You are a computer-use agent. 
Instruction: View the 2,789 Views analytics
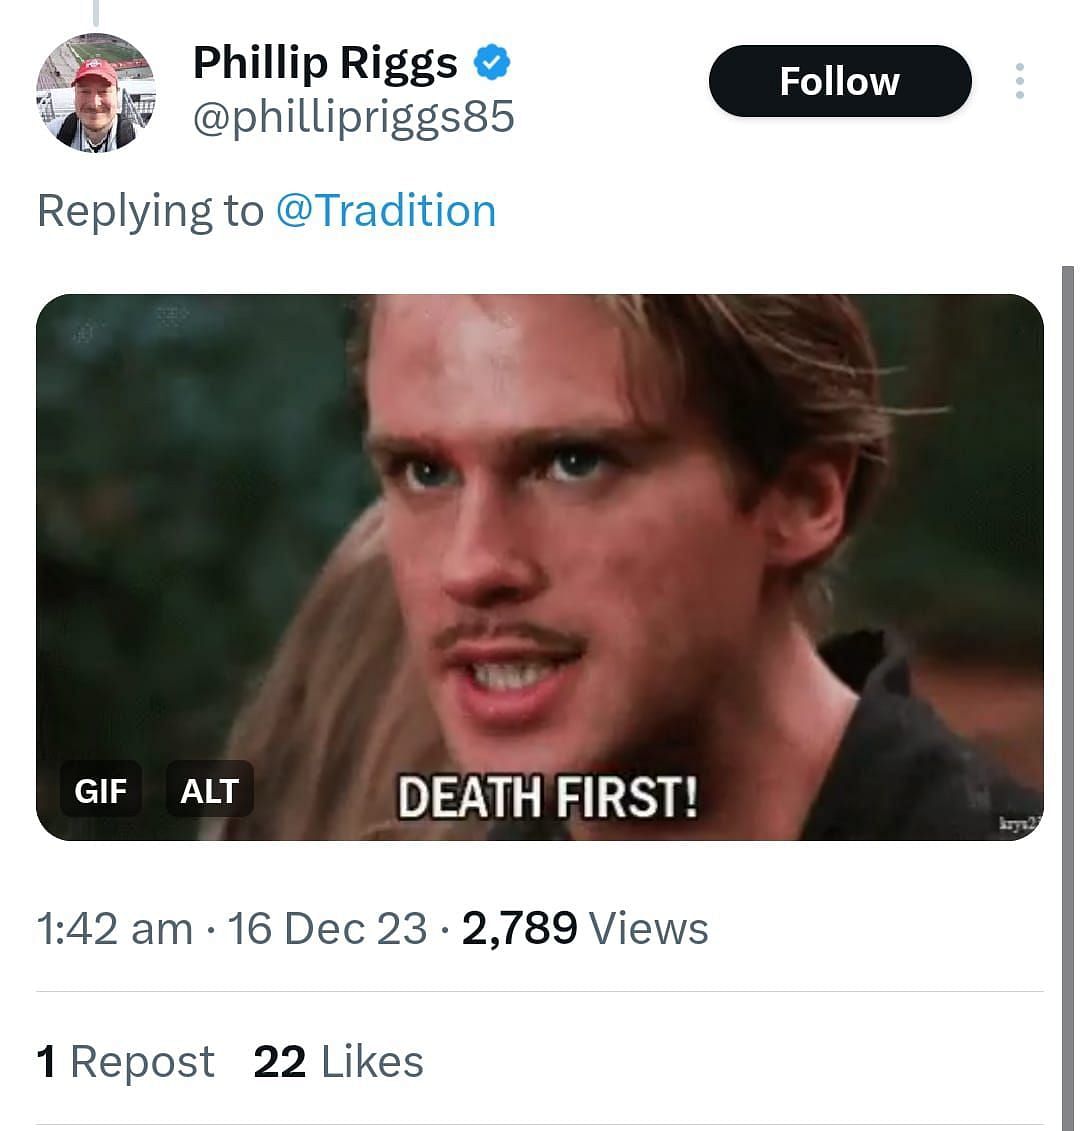point(585,929)
